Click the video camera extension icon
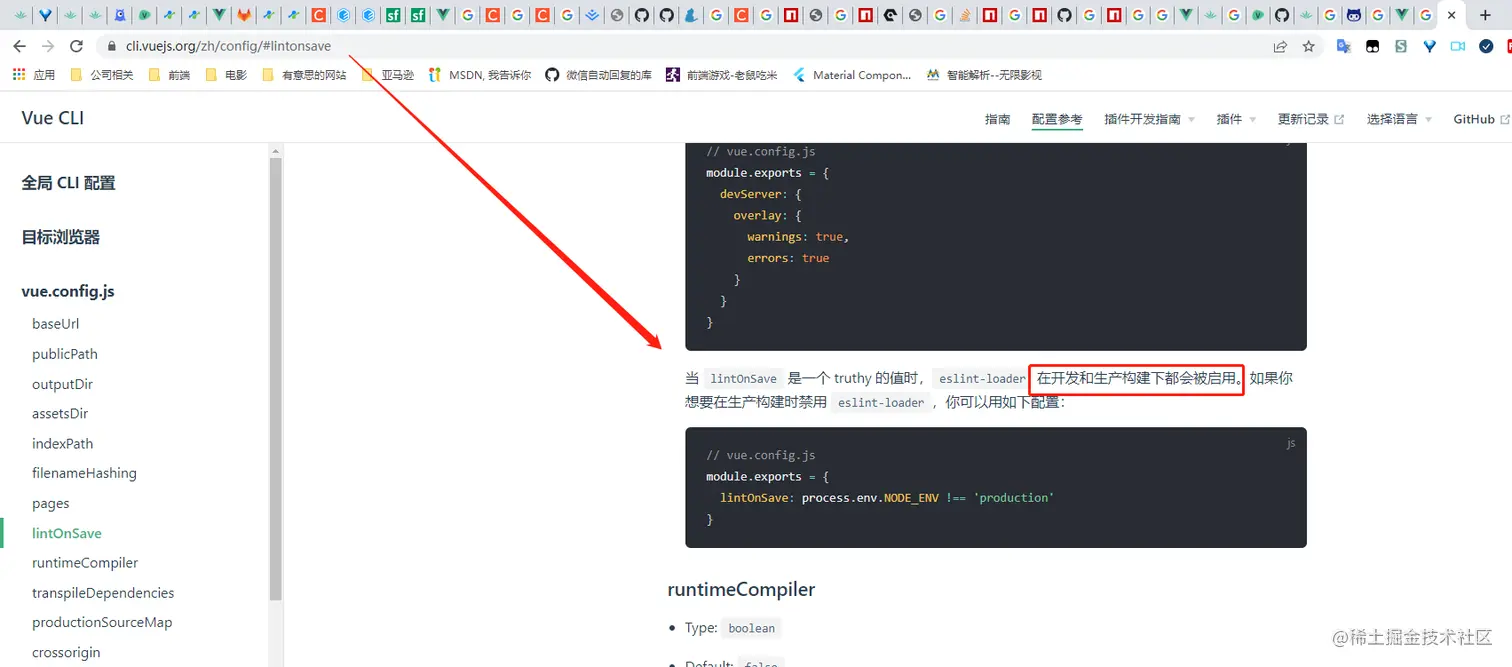Viewport: 1512px width, 667px height. pyautogui.click(x=1458, y=46)
